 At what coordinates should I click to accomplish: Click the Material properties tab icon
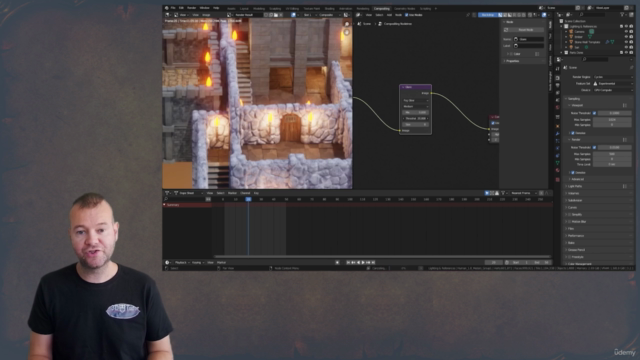point(558,170)
